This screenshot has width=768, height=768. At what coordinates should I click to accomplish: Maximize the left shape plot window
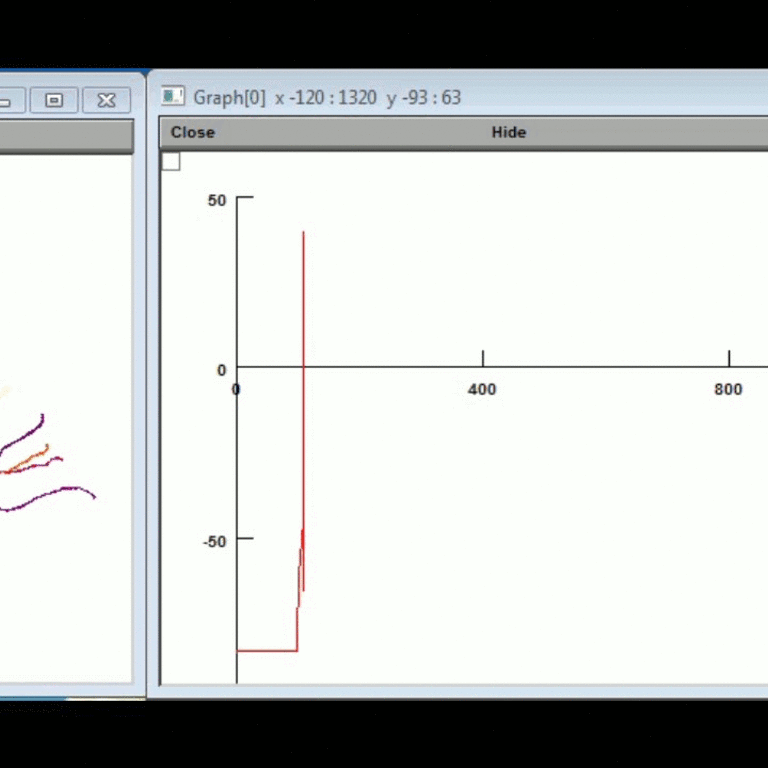[55, 100]
